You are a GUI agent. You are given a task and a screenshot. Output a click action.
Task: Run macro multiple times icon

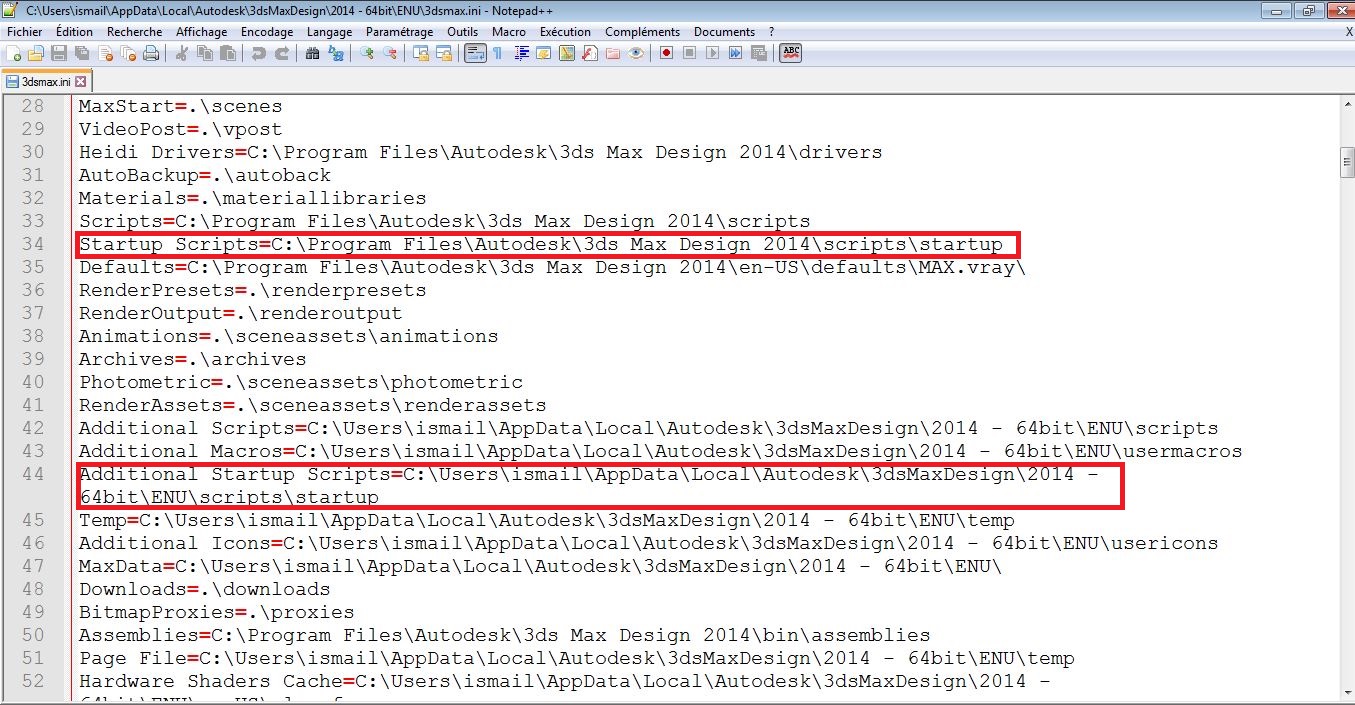pos(735,53)
